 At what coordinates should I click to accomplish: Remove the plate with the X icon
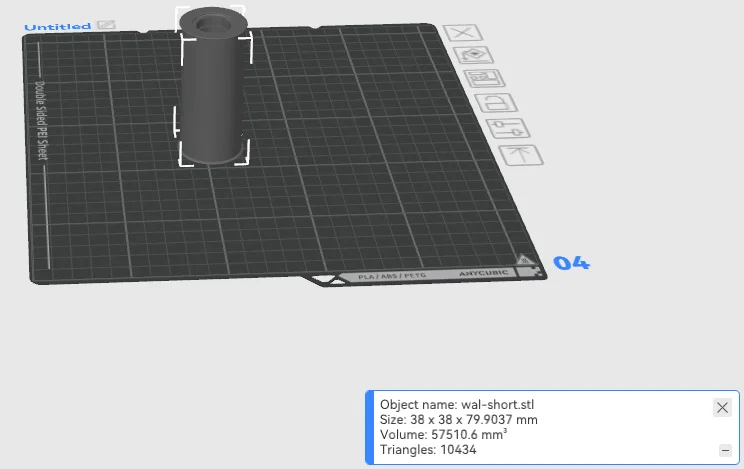click(x=463, y=33)
